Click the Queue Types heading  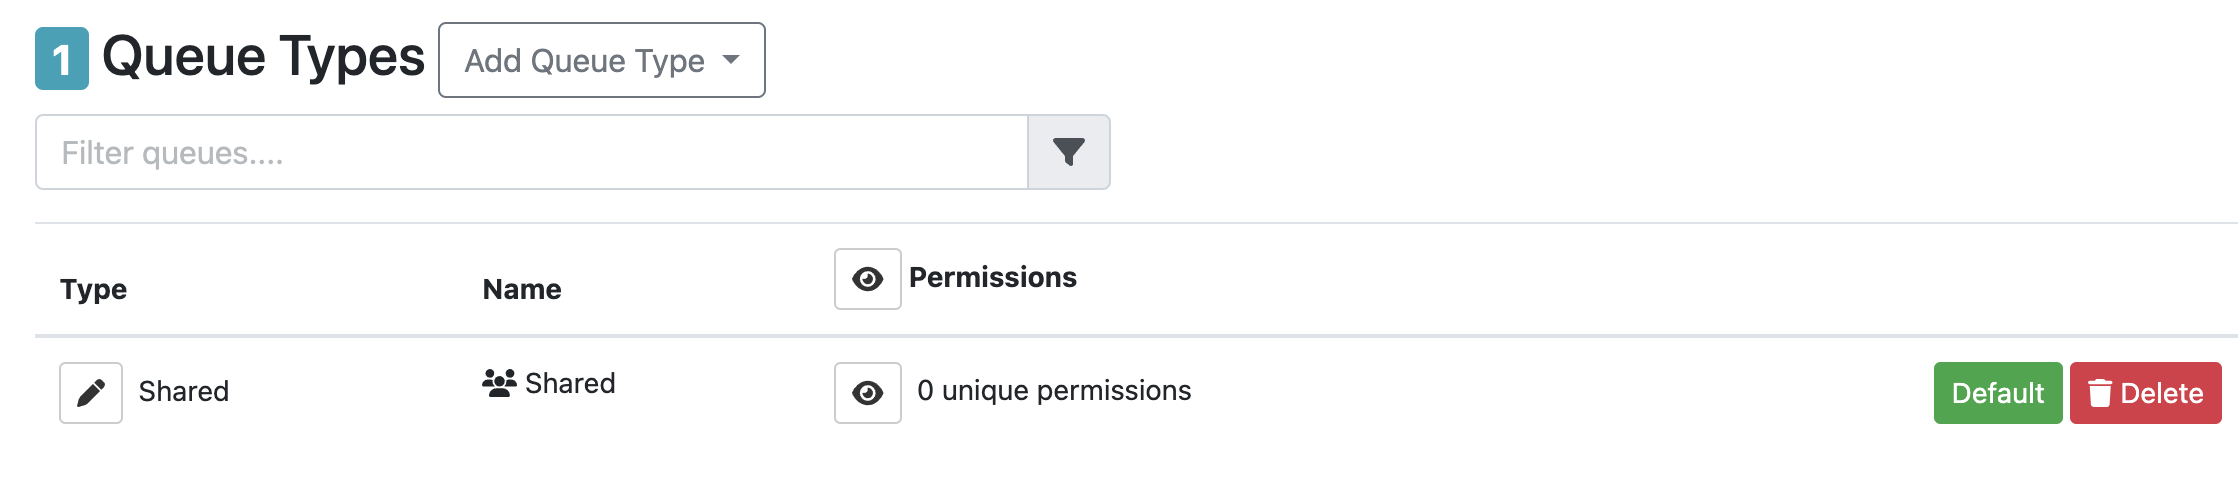(263, 57)
